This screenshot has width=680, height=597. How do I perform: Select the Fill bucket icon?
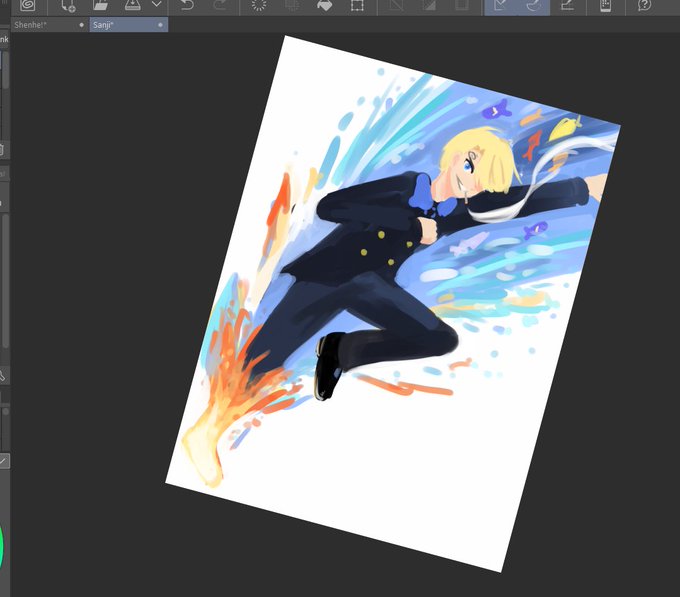324,5
